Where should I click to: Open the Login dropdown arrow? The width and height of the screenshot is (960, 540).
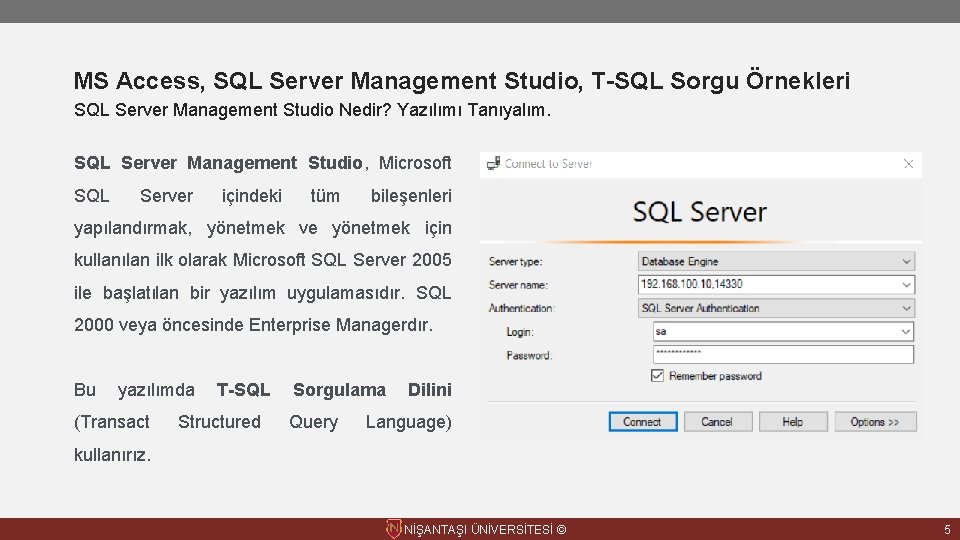point(905,332)
